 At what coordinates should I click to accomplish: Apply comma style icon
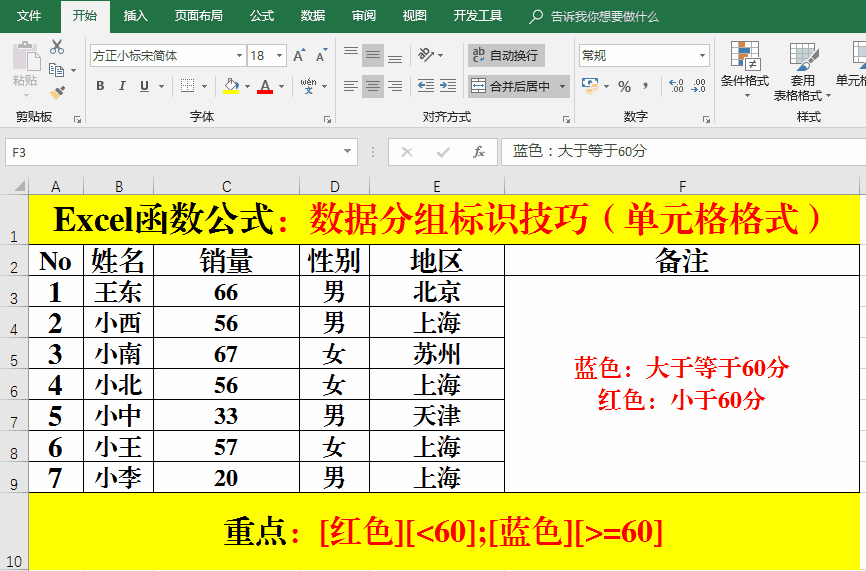[x=645, y=85]
